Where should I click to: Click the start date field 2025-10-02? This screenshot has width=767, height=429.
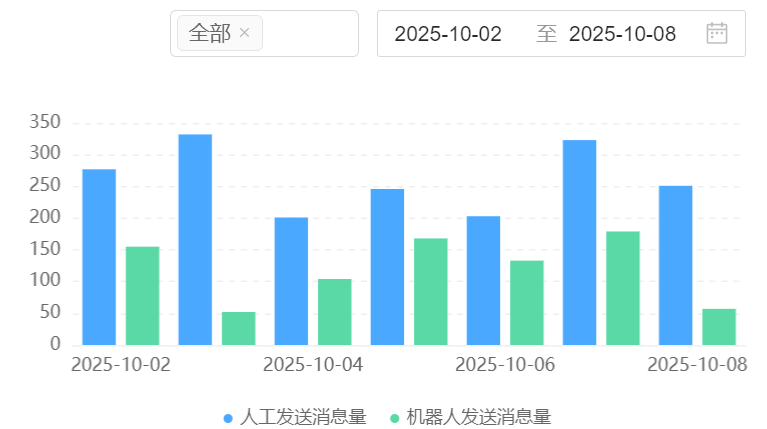[x=448, y=34]
